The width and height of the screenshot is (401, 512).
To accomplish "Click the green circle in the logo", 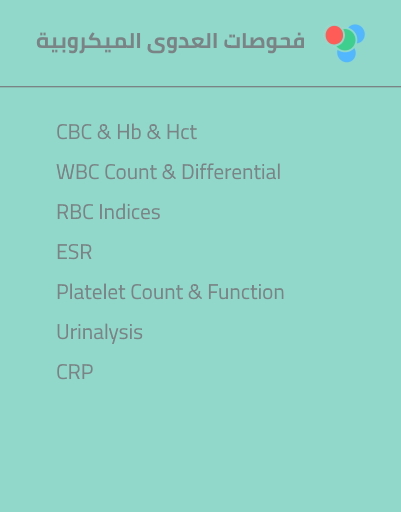I will point(346,40).
